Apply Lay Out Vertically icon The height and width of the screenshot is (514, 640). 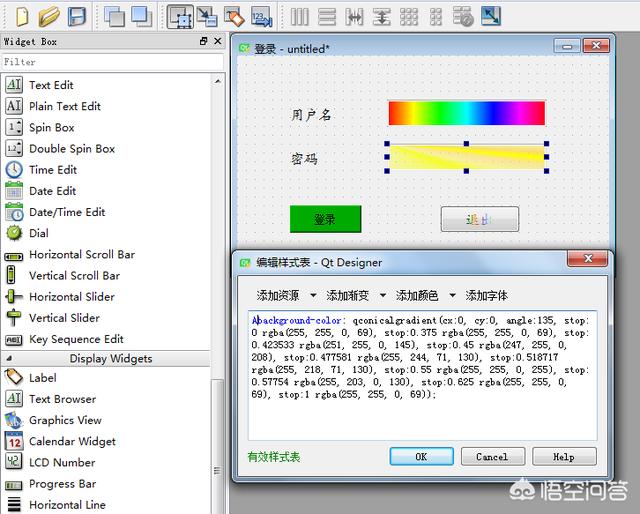[x=327, y=17]
